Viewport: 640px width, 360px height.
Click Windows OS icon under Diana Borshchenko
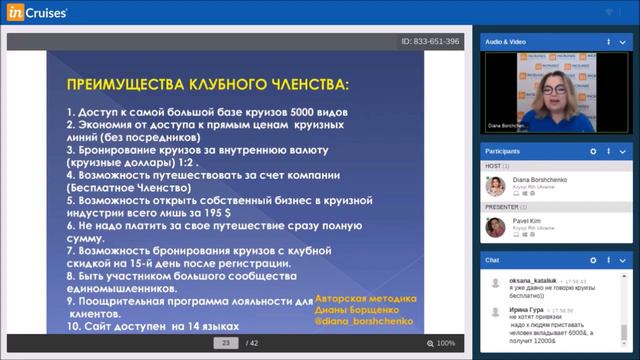525,193
